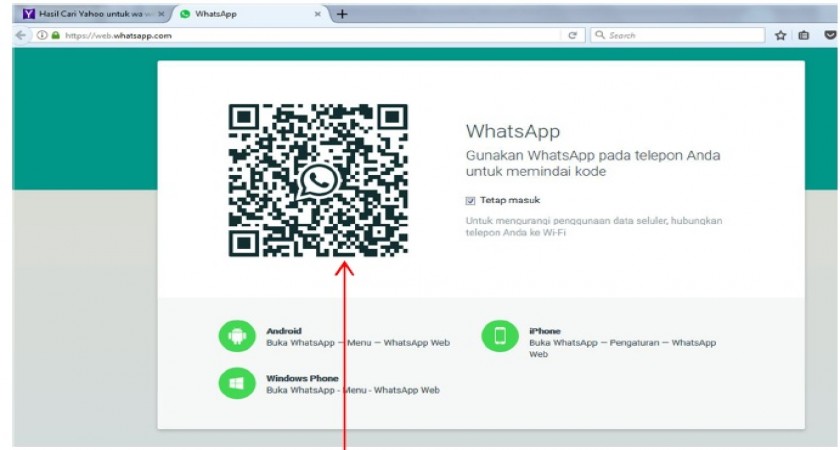Click the green Android robot icon

[237, 336]
